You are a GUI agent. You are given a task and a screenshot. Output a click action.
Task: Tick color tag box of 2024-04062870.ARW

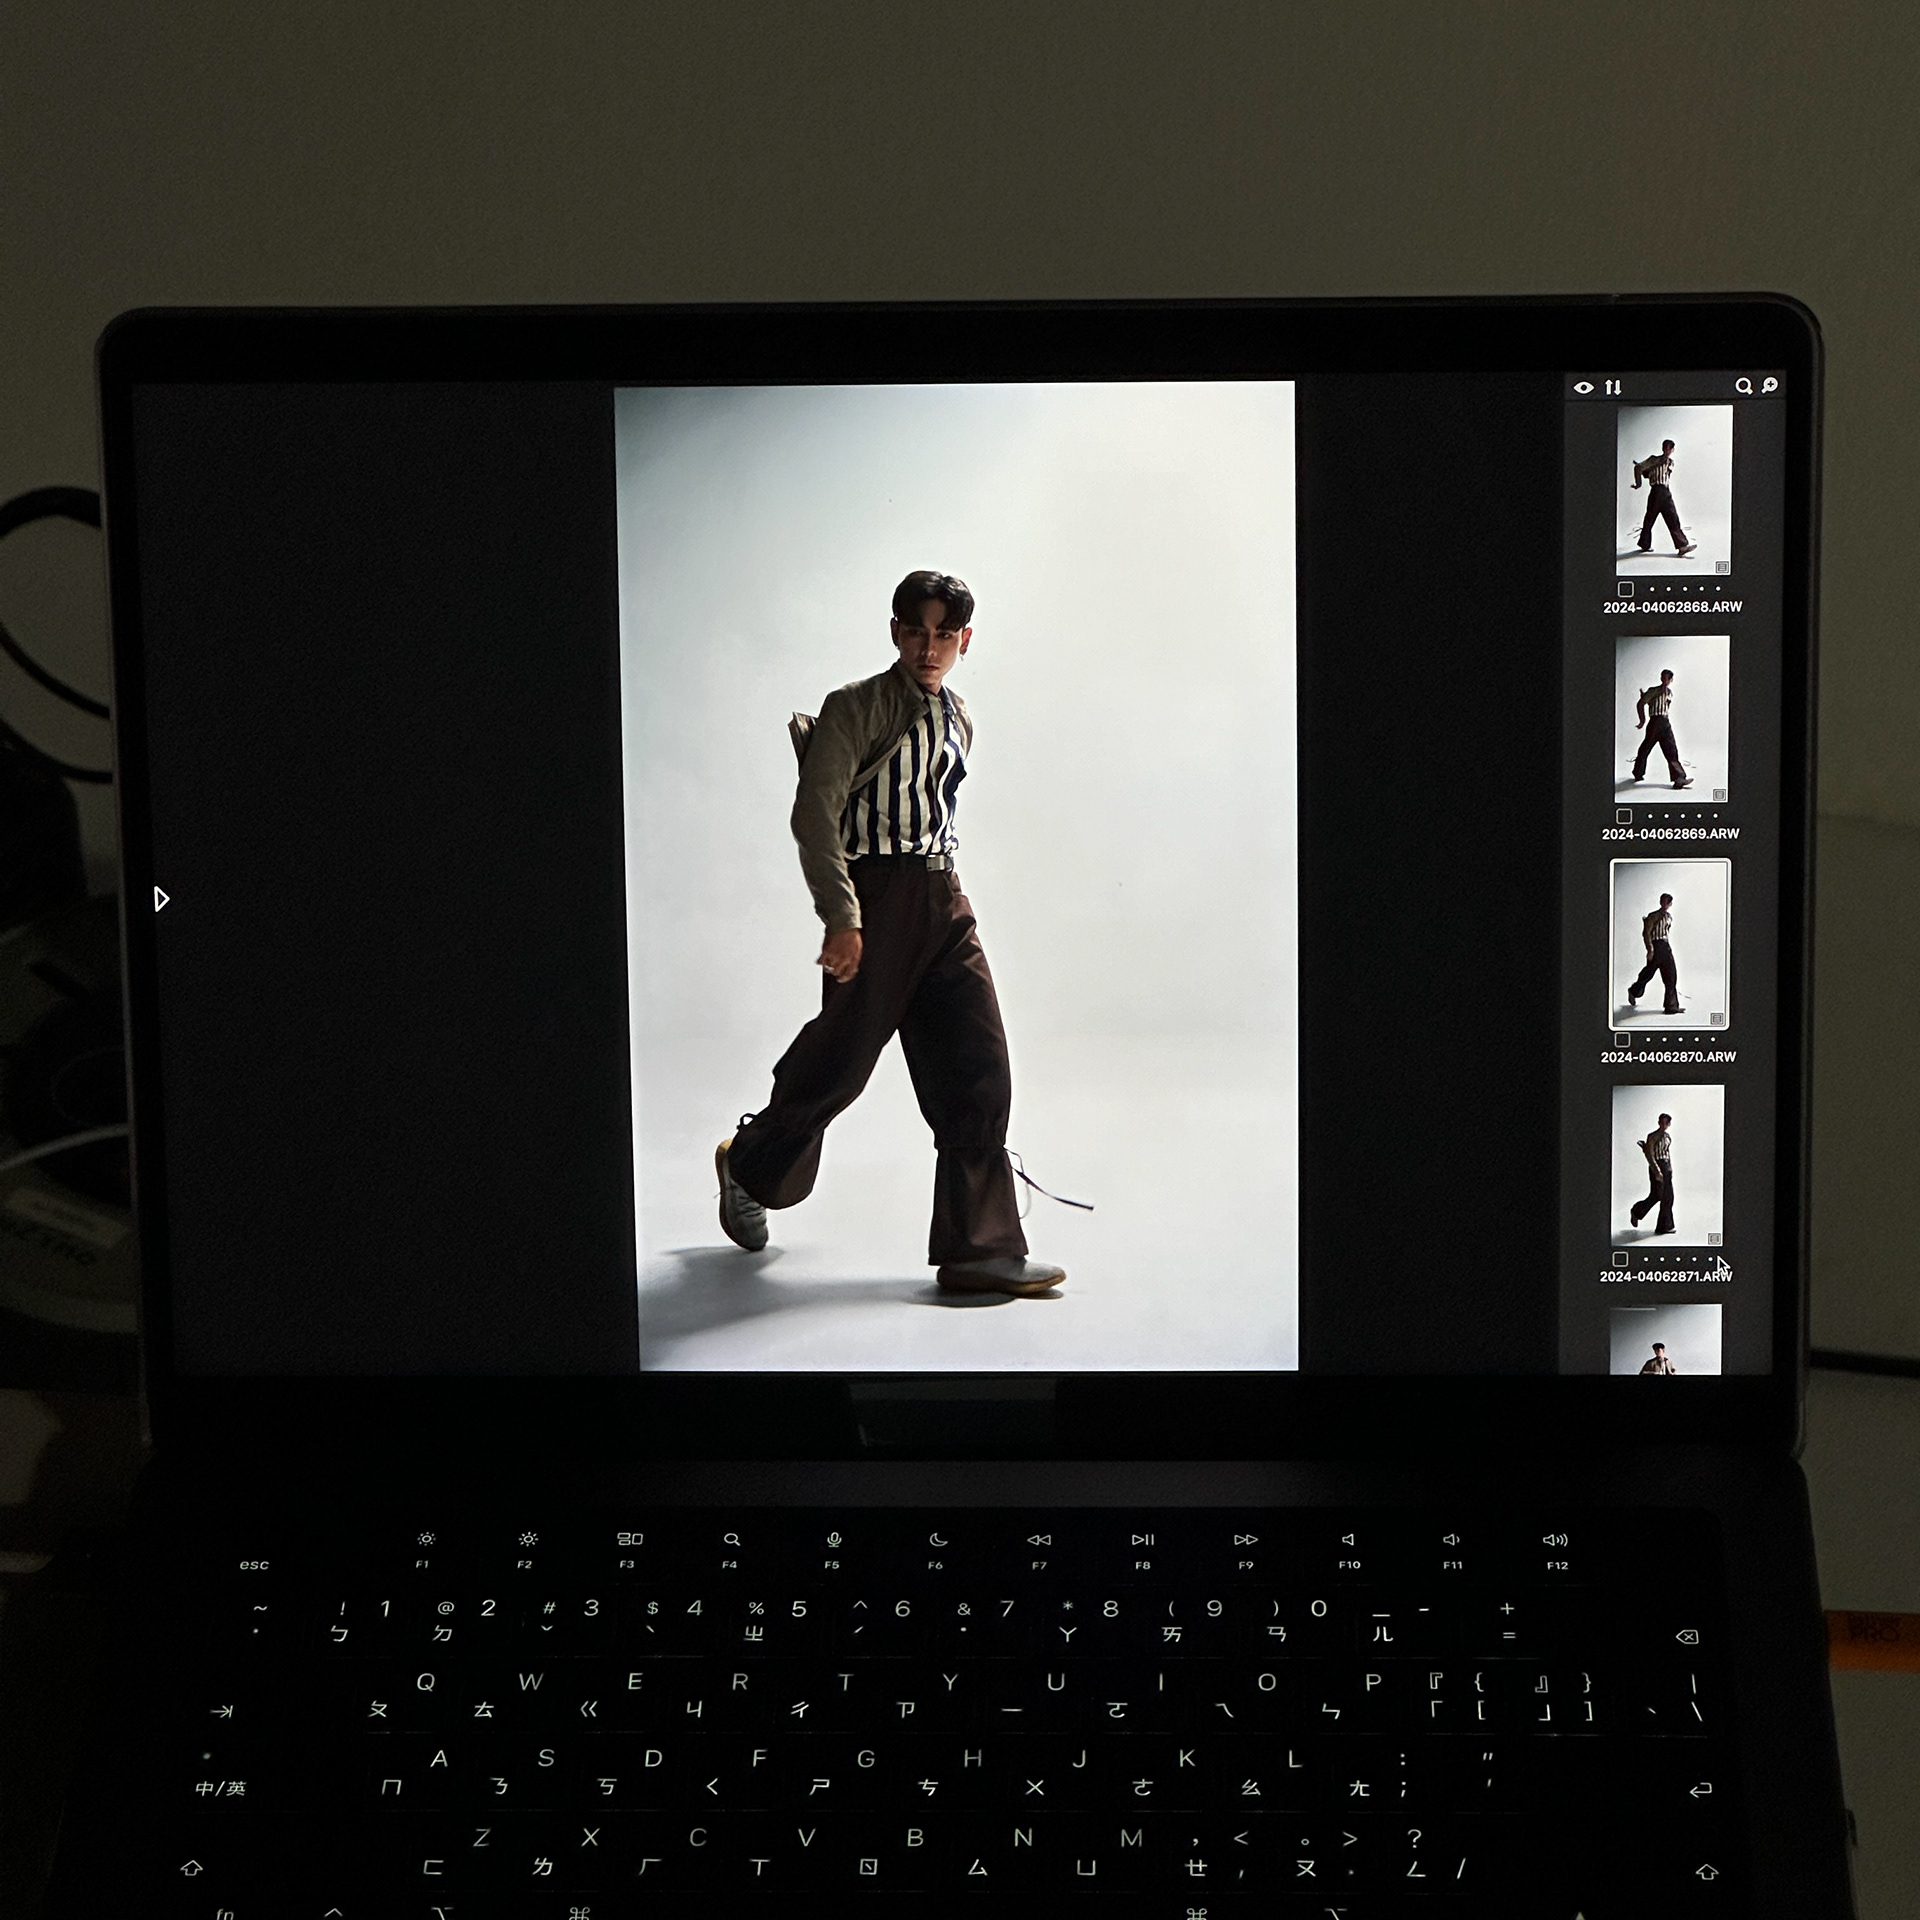[x=1622, y=1040]
